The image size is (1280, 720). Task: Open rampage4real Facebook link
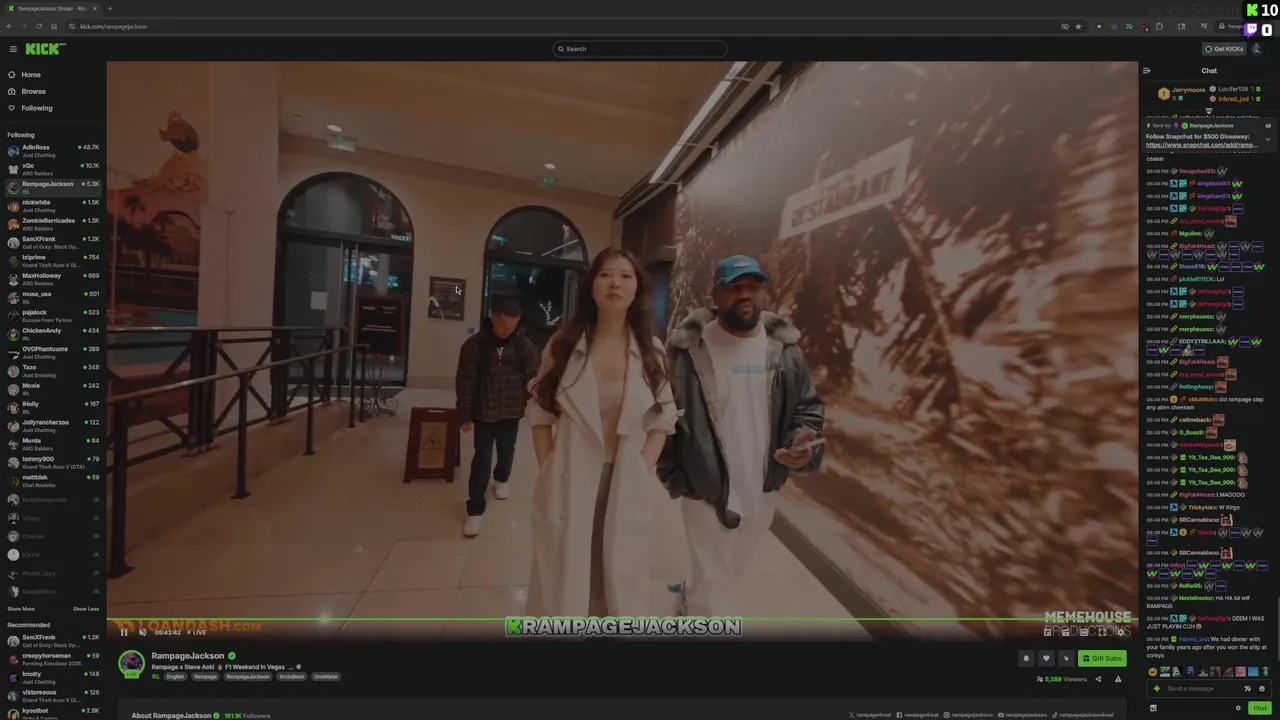[x=918, y=715]
